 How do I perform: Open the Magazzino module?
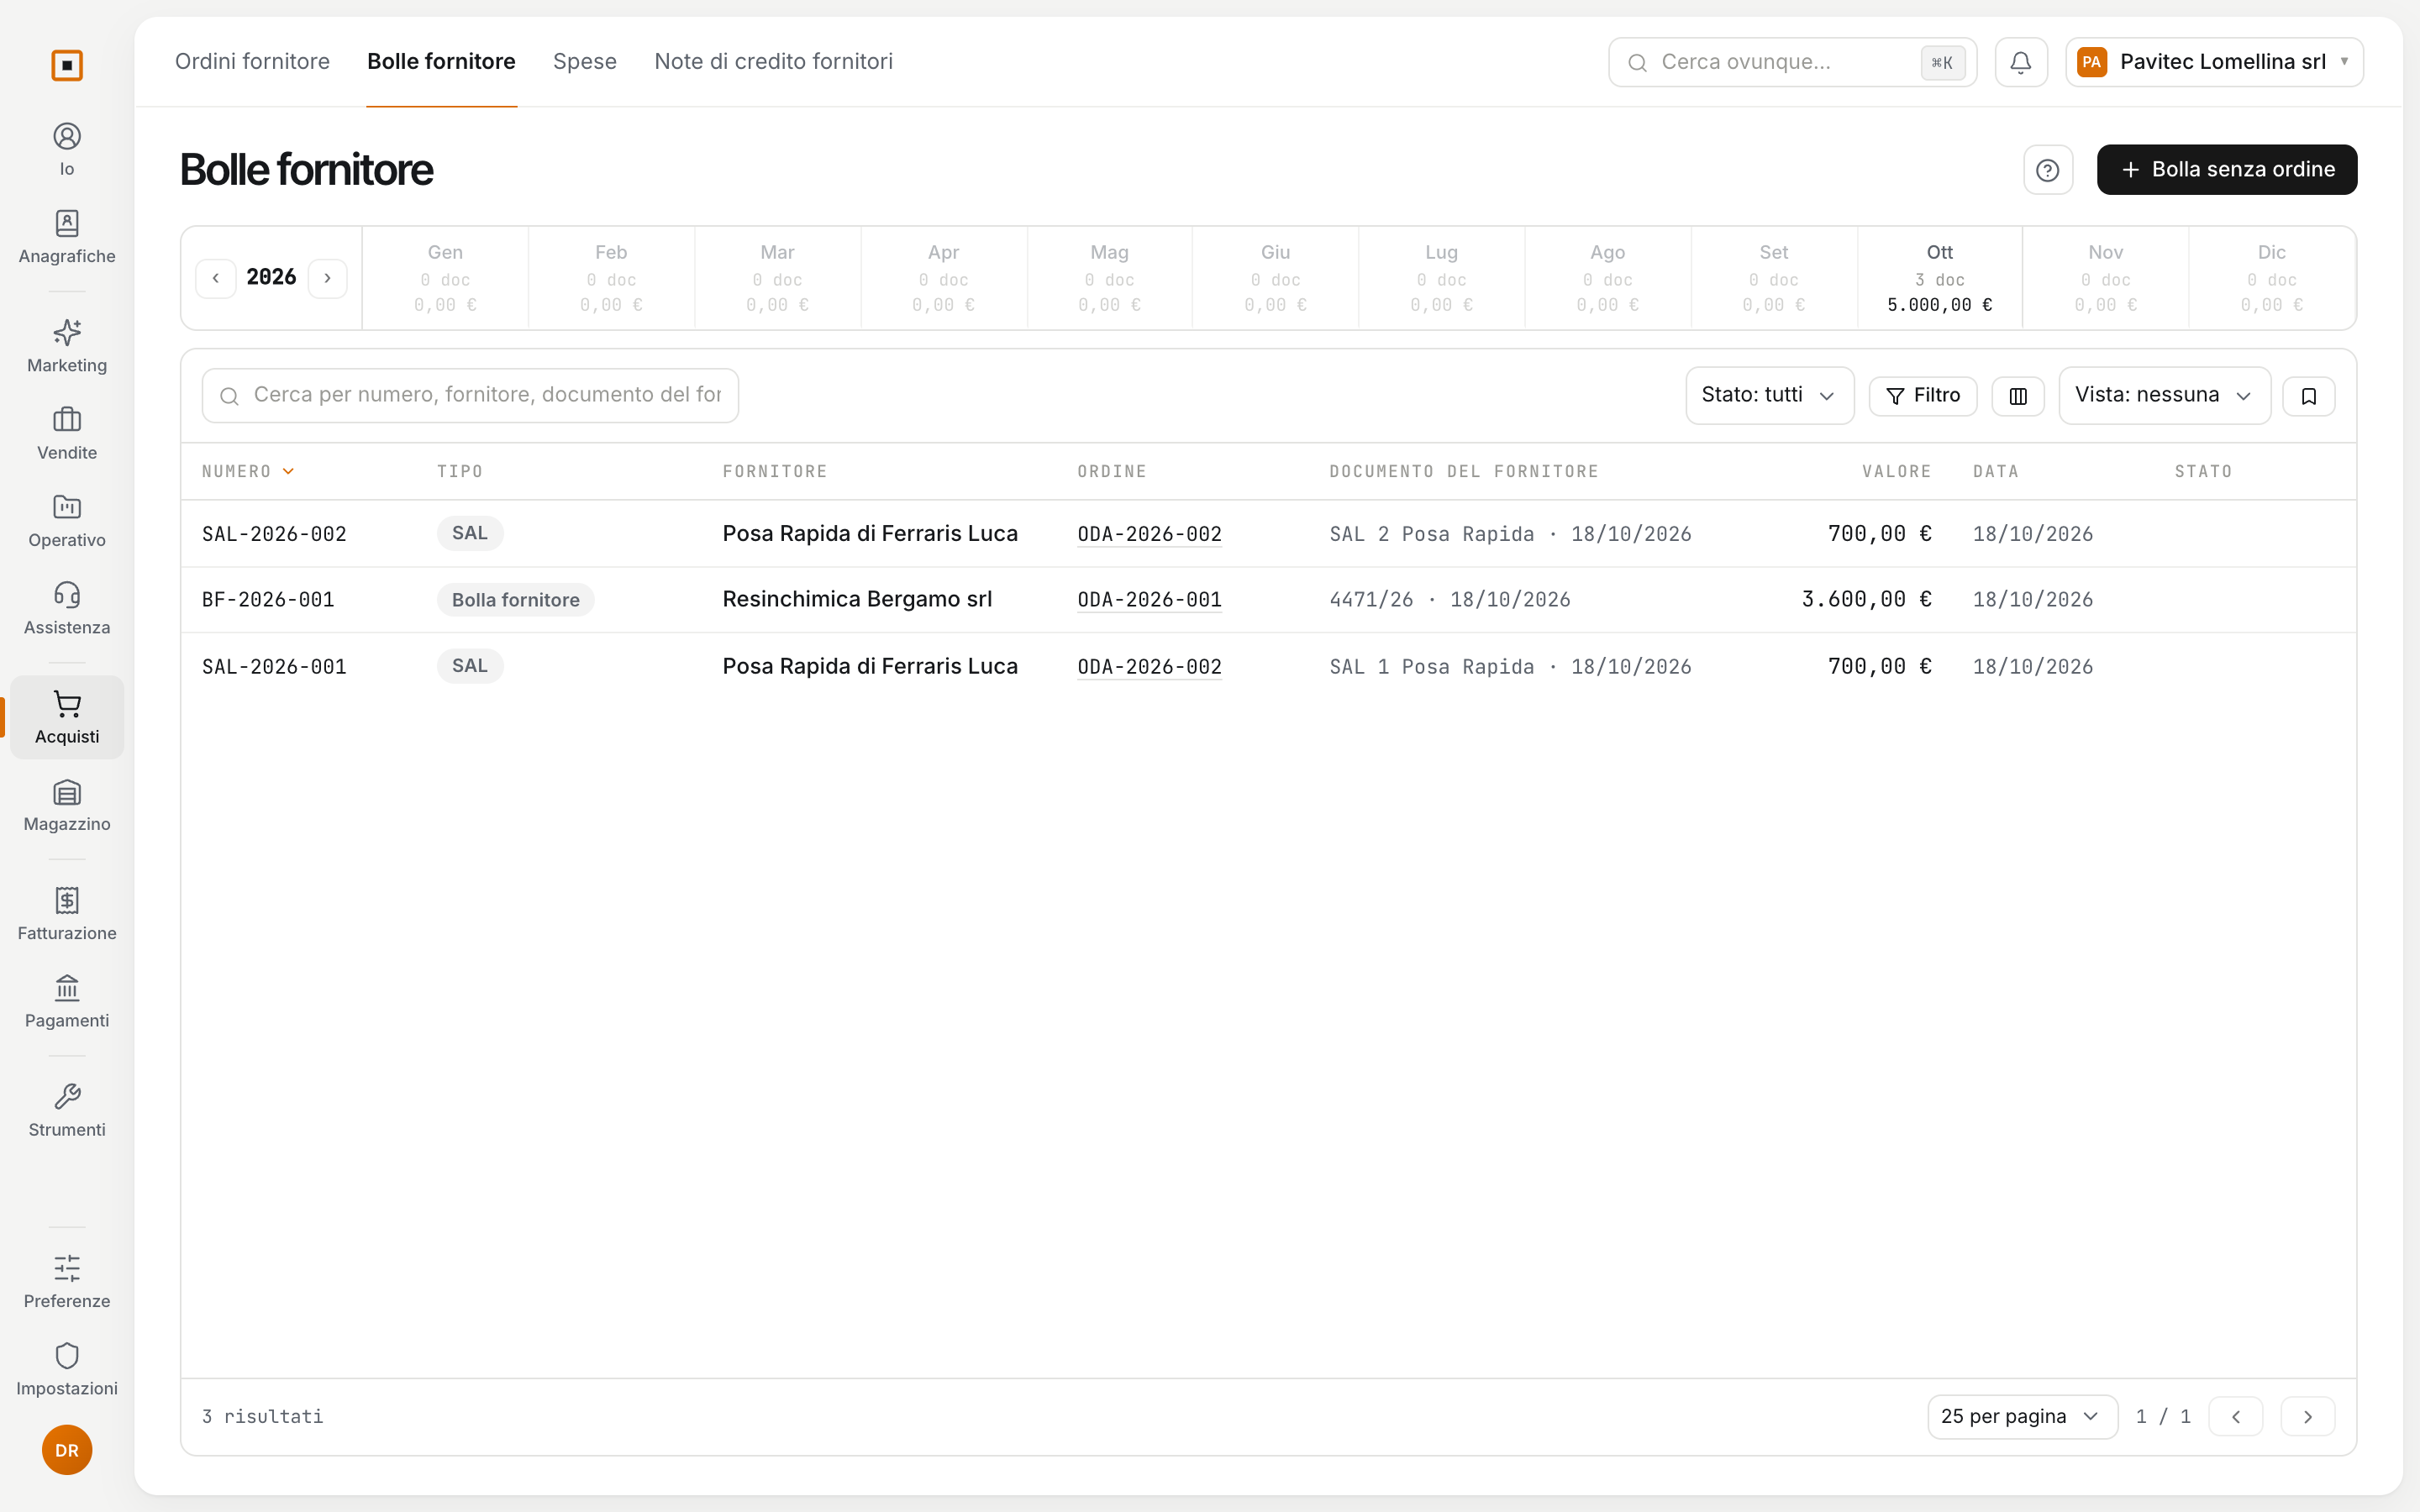[67, 805]
